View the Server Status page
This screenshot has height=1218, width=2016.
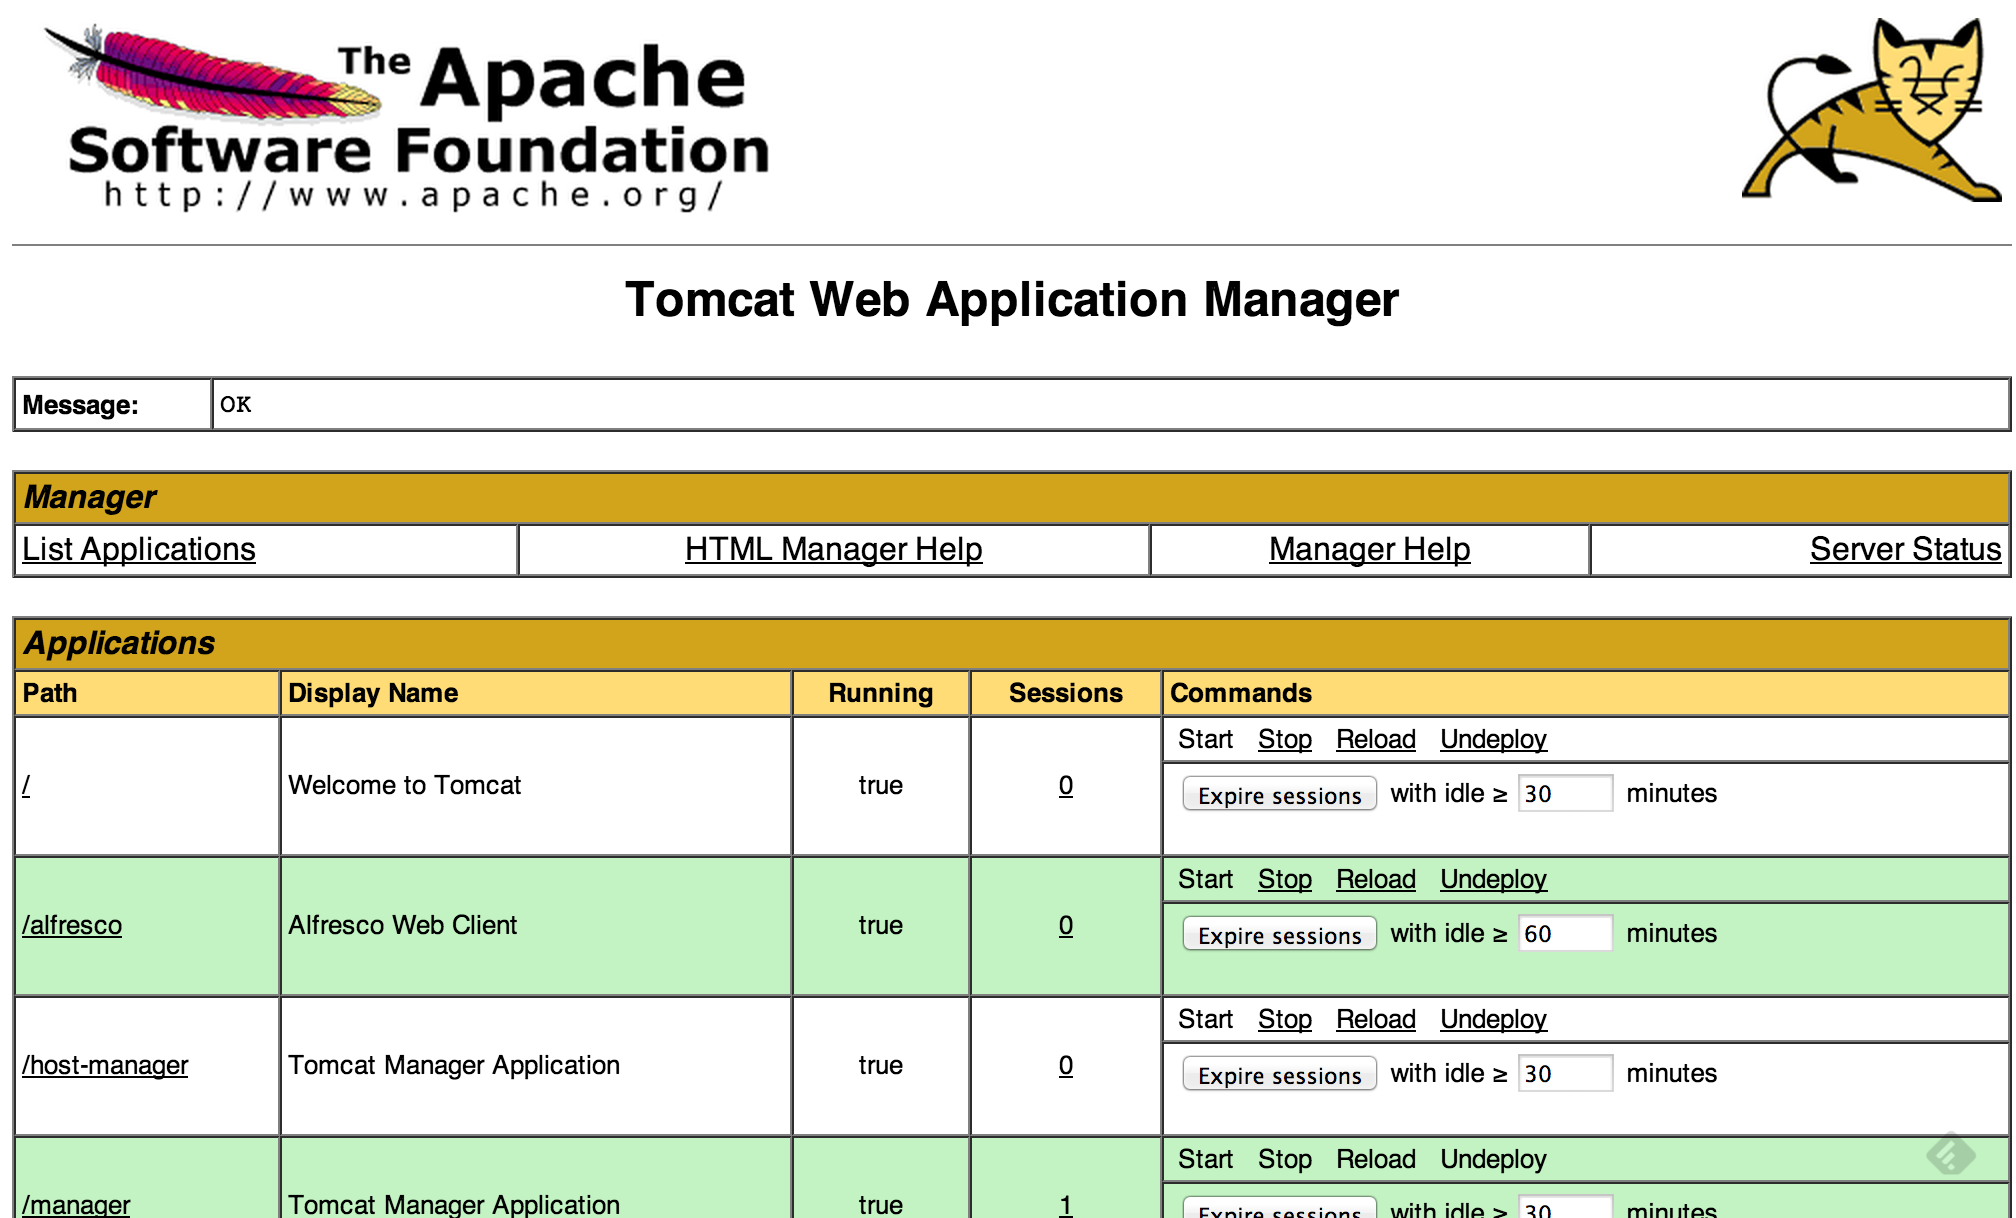1905,549
